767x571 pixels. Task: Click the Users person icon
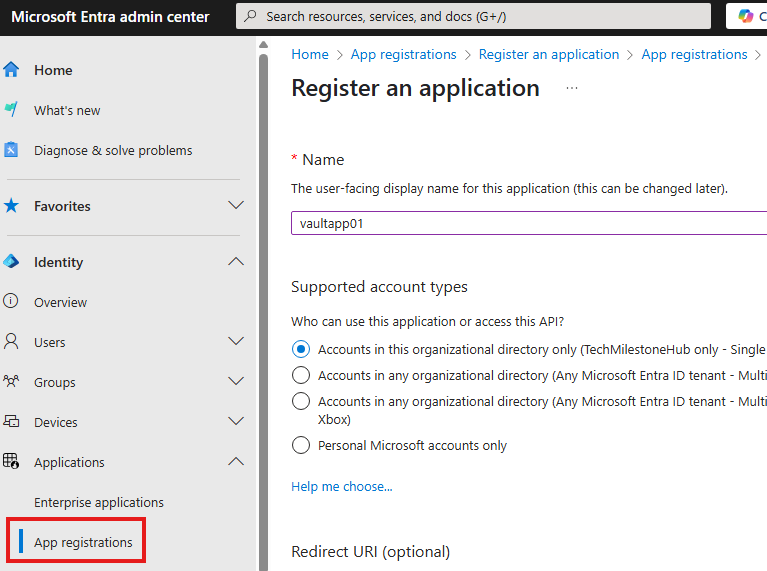11,341
